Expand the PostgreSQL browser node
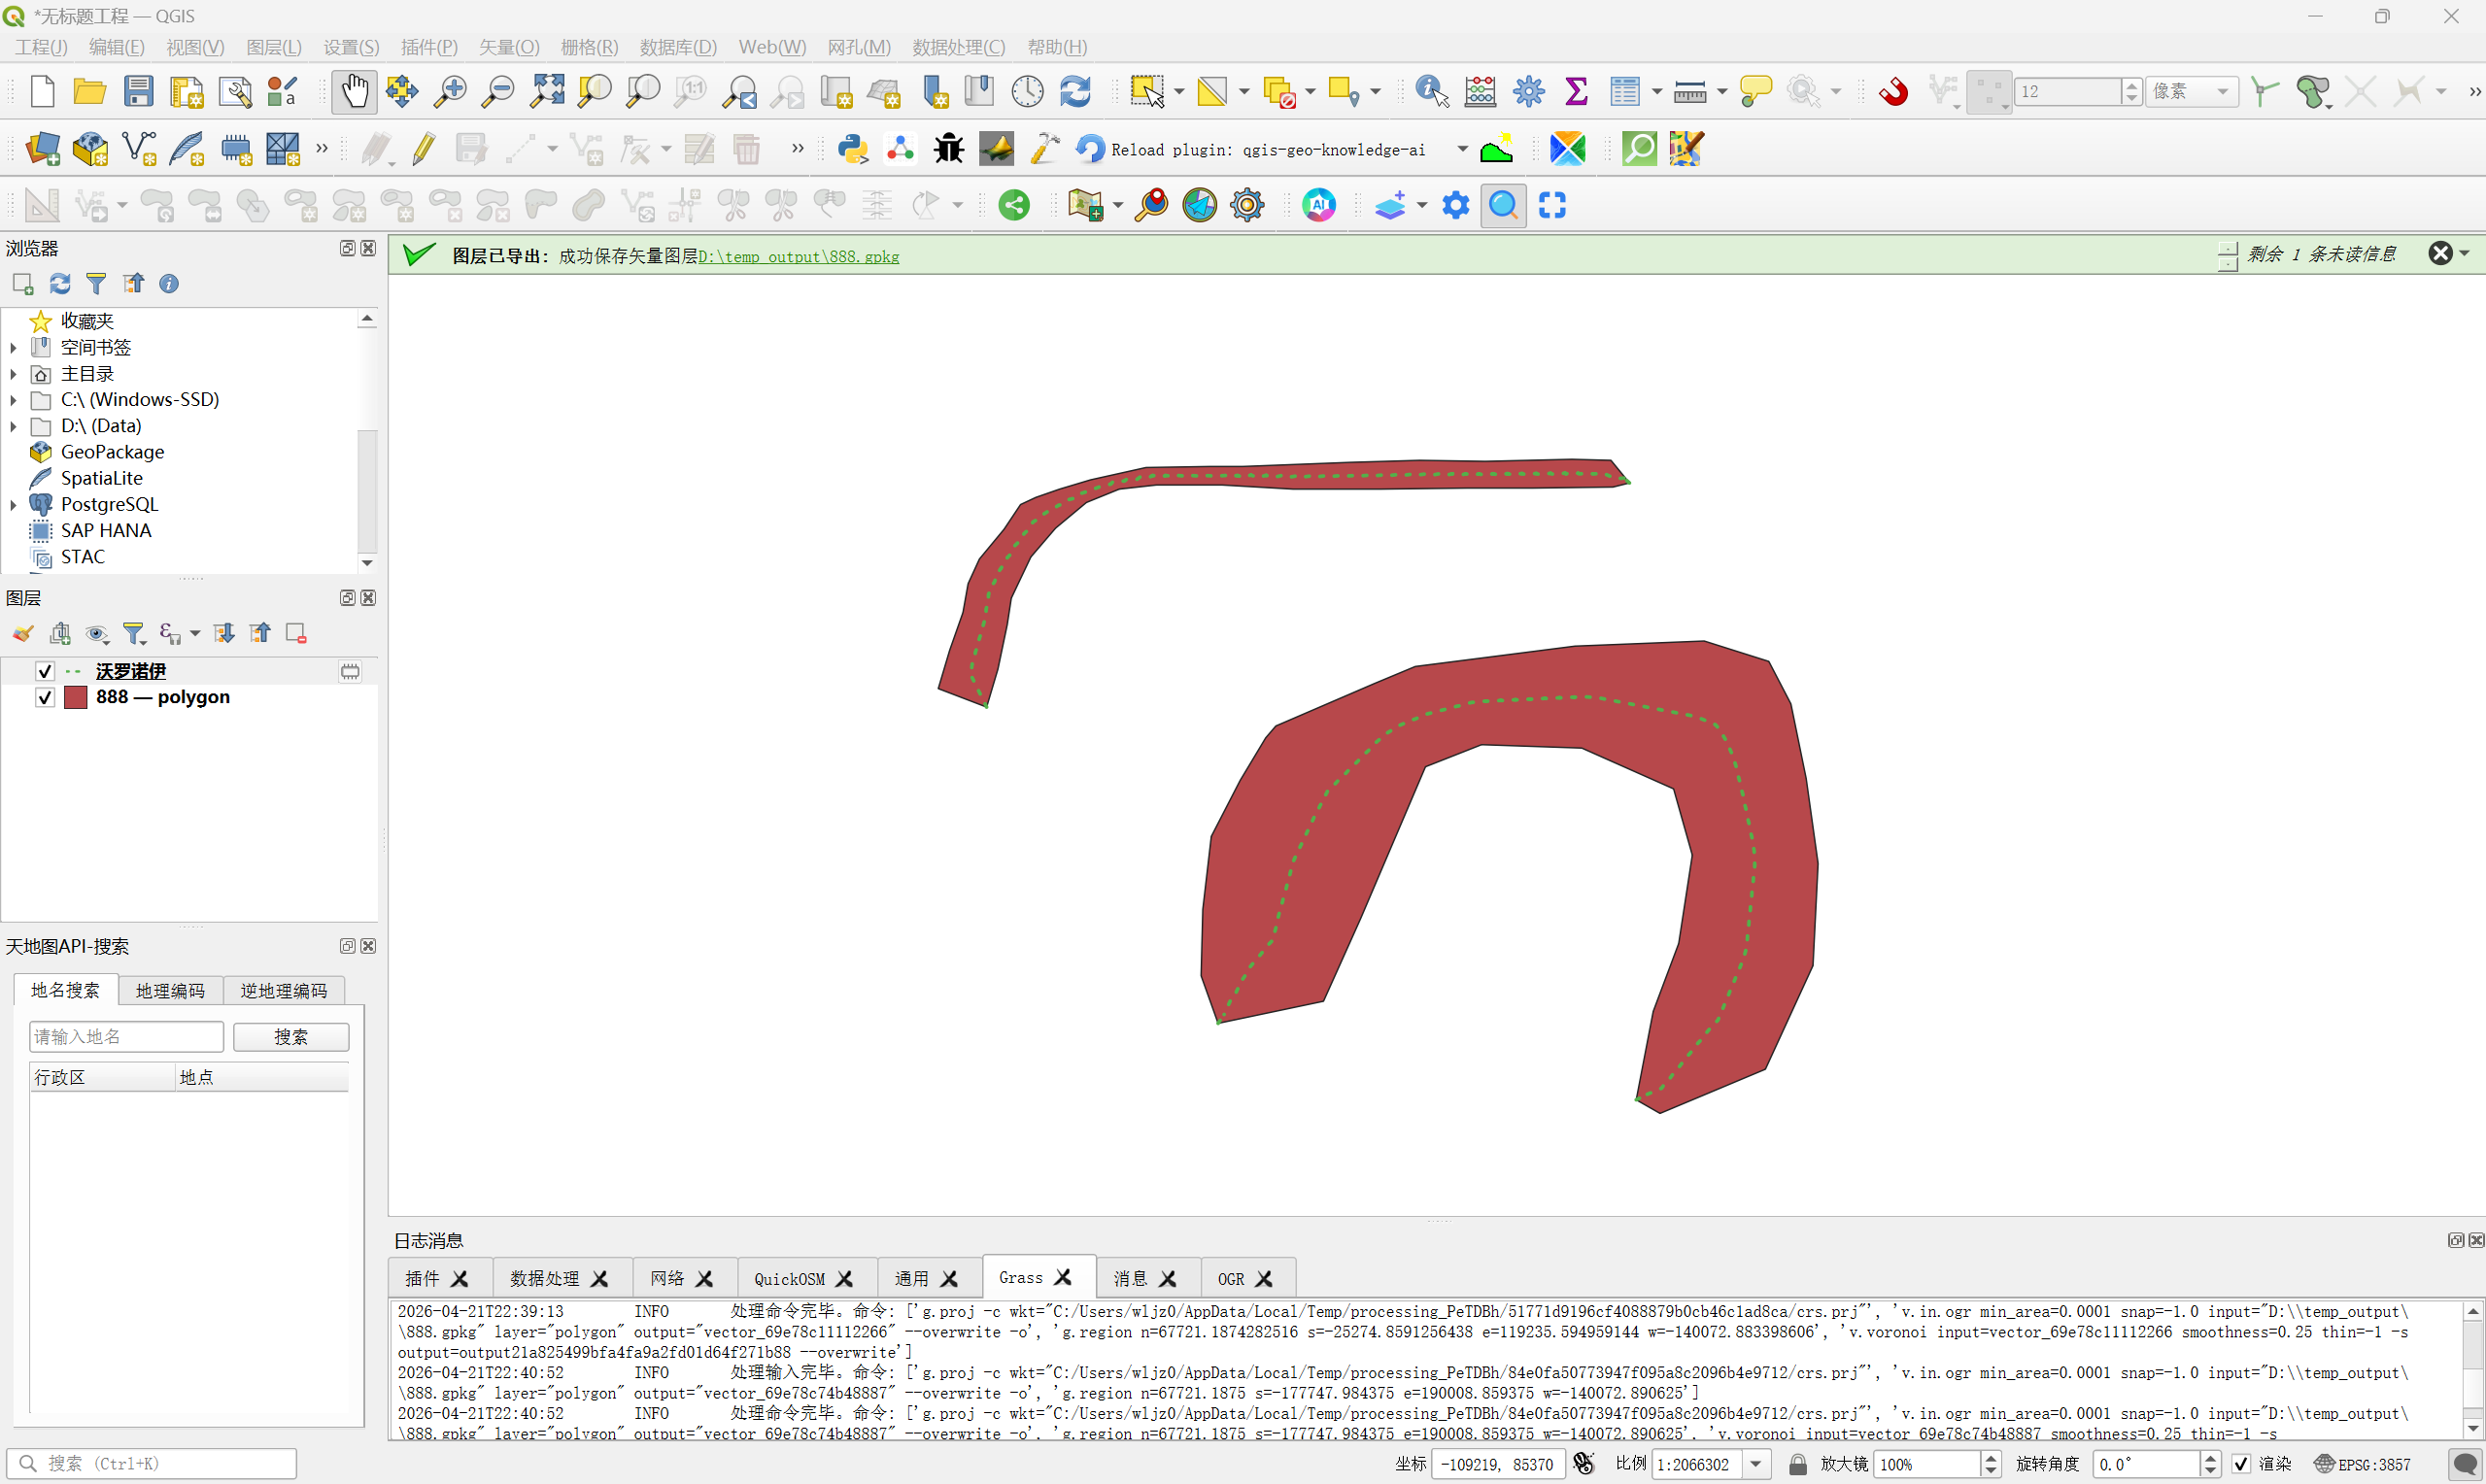Viewport: 2486px width, 1484px height. pyautogui.click(x=13, y=505)
